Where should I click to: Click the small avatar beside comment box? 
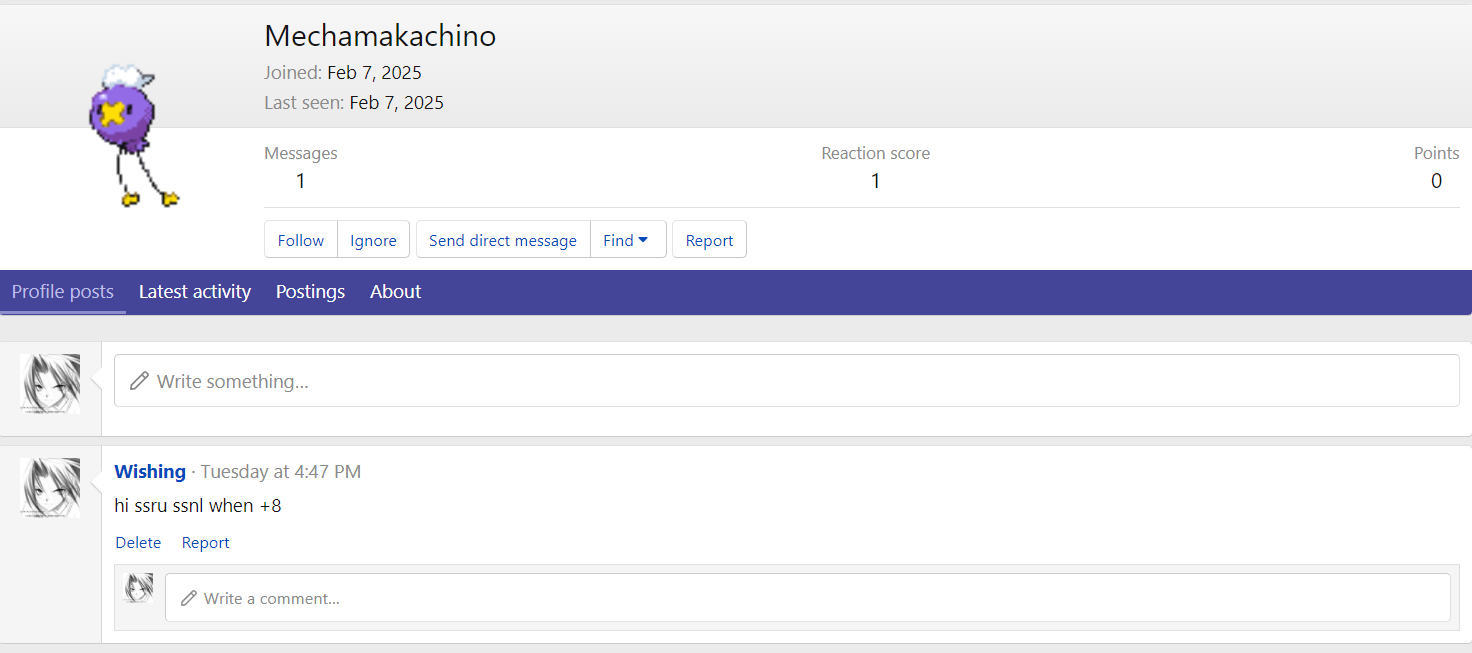(x=138, y=588)
